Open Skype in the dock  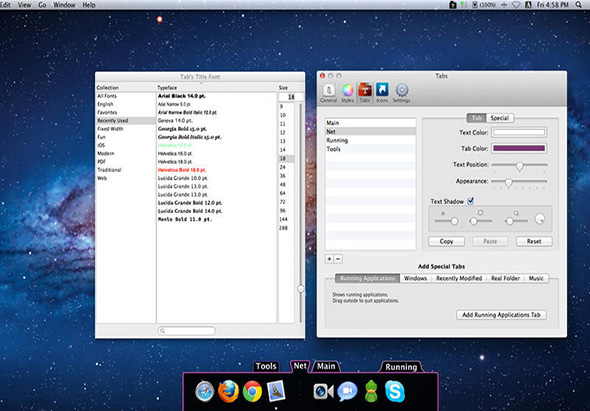click(x=395, y=391)
